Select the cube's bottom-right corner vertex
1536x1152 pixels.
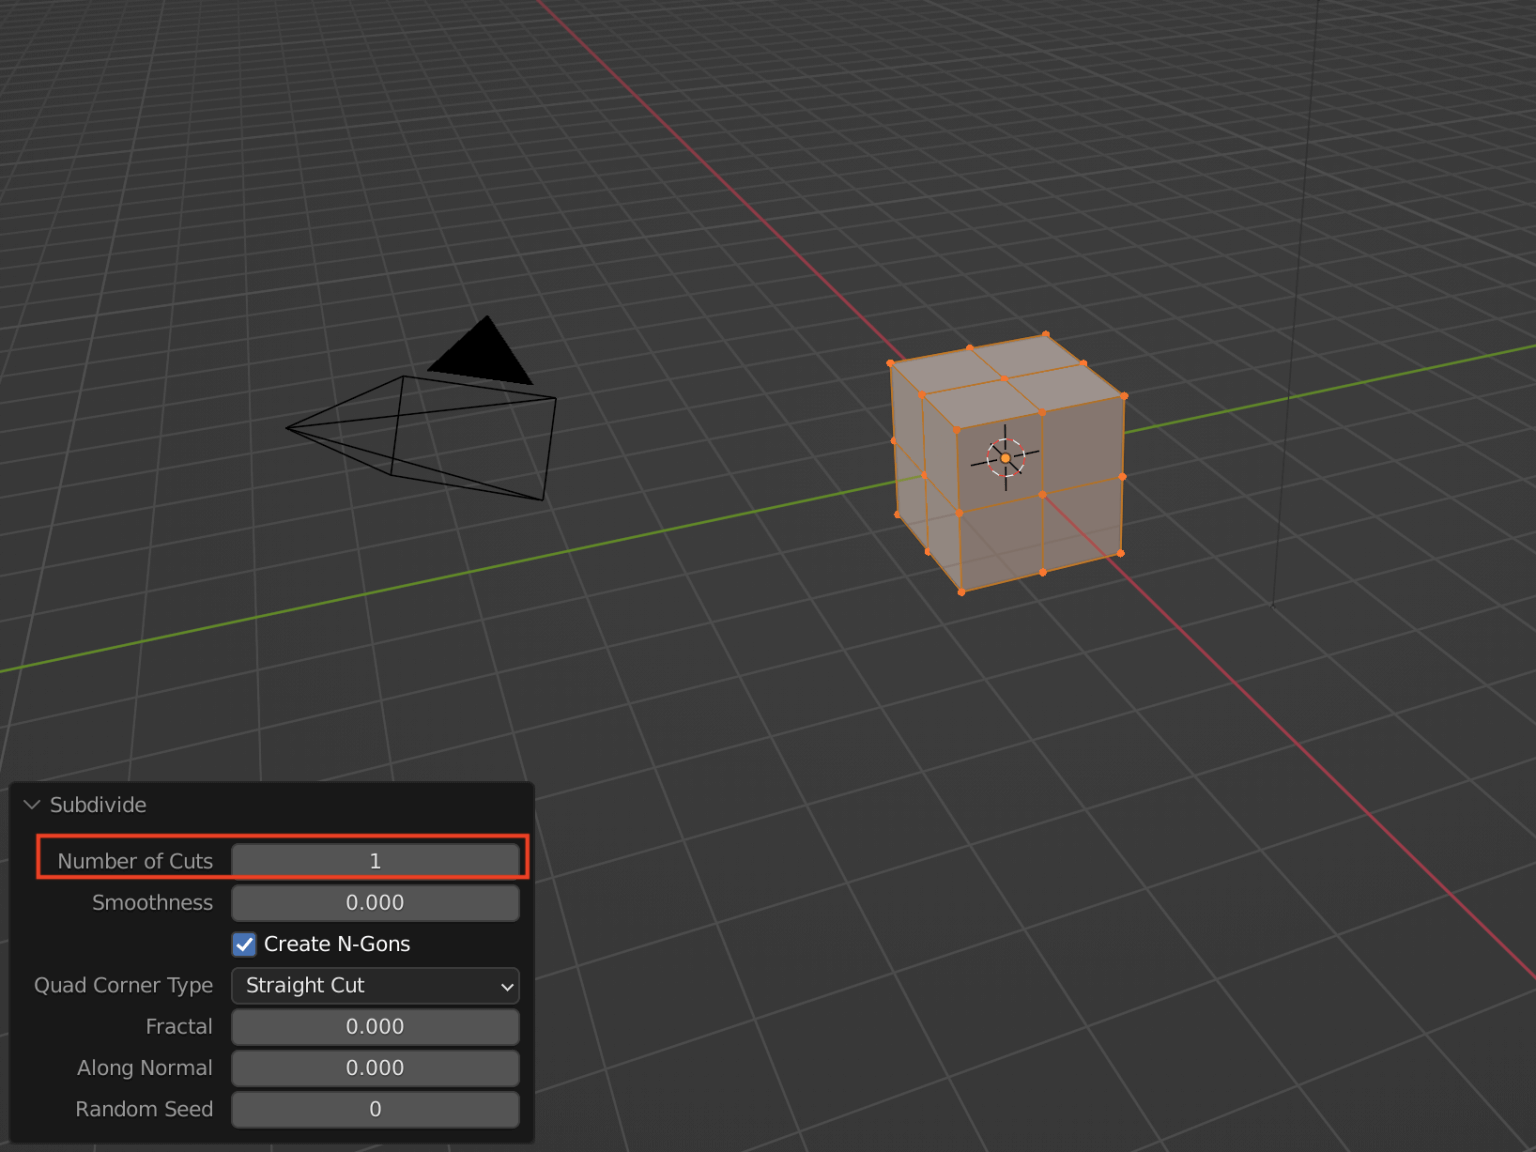coord(1120,553)
